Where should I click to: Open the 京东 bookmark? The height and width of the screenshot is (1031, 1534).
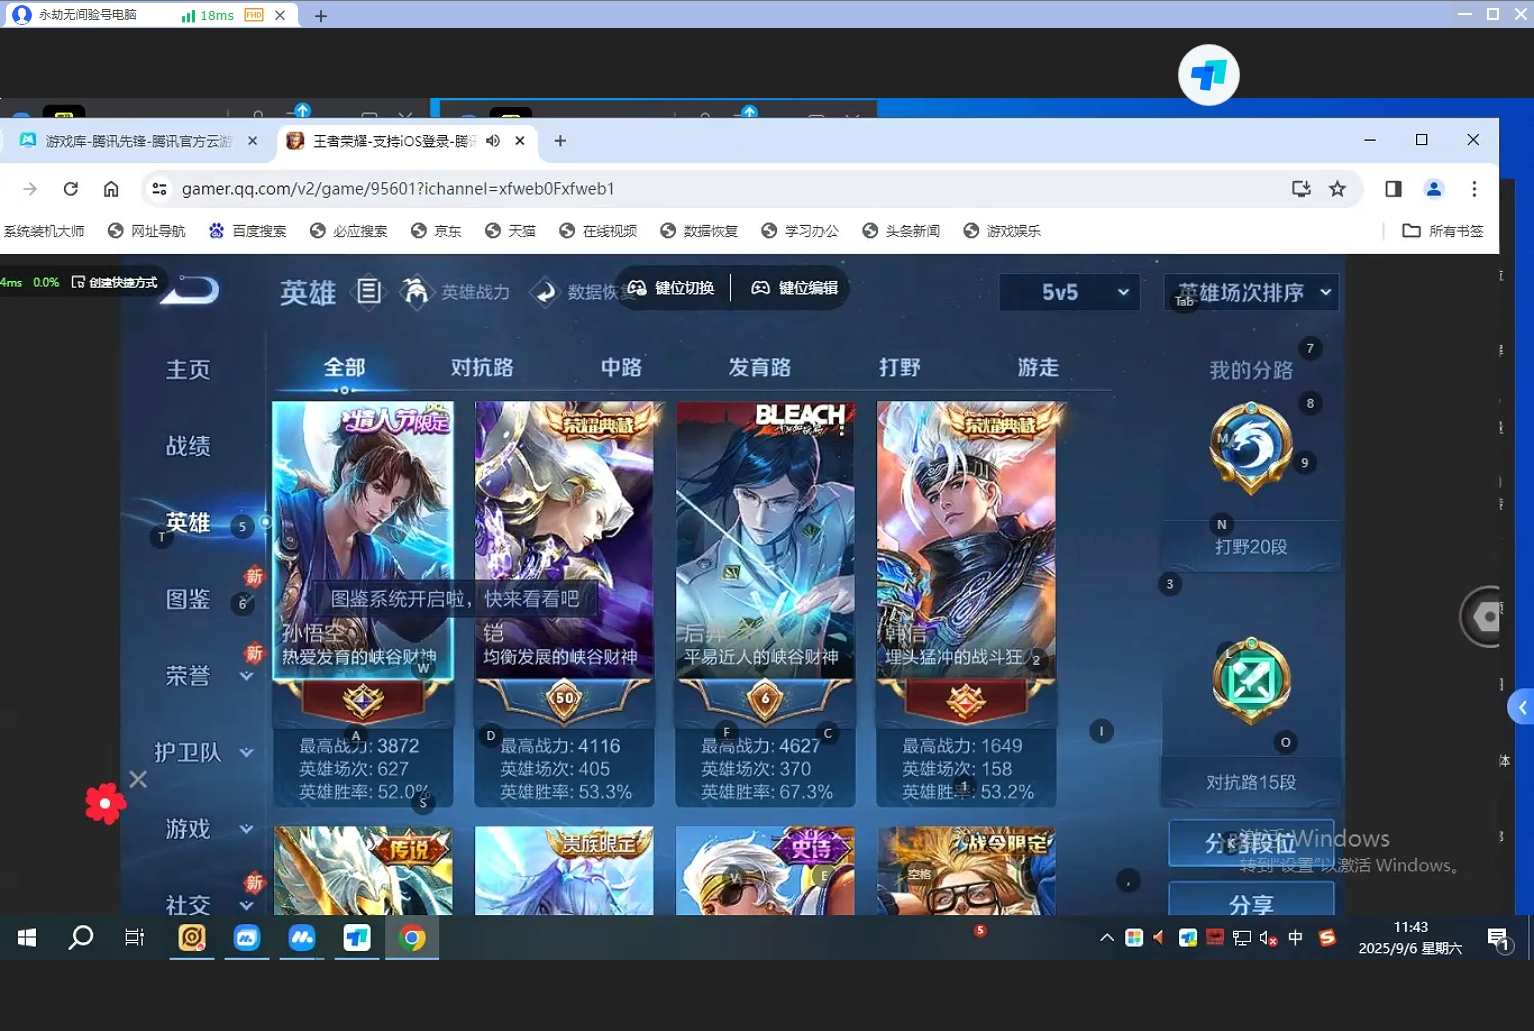pyautogui.click(x=436, y=231)
